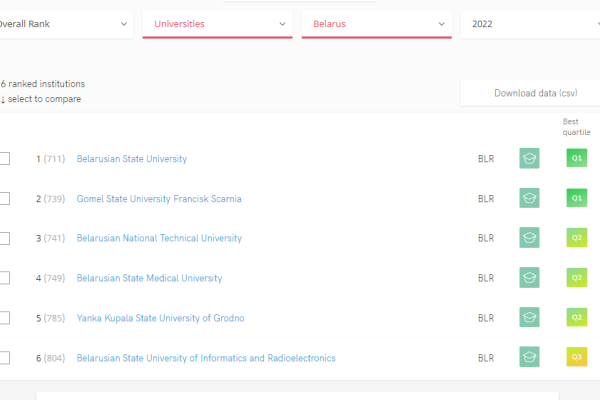The width and height of the screenshot is (600, 400).
Task: Open the Overall Rank dropdown
Action: (x=65, y=23)
